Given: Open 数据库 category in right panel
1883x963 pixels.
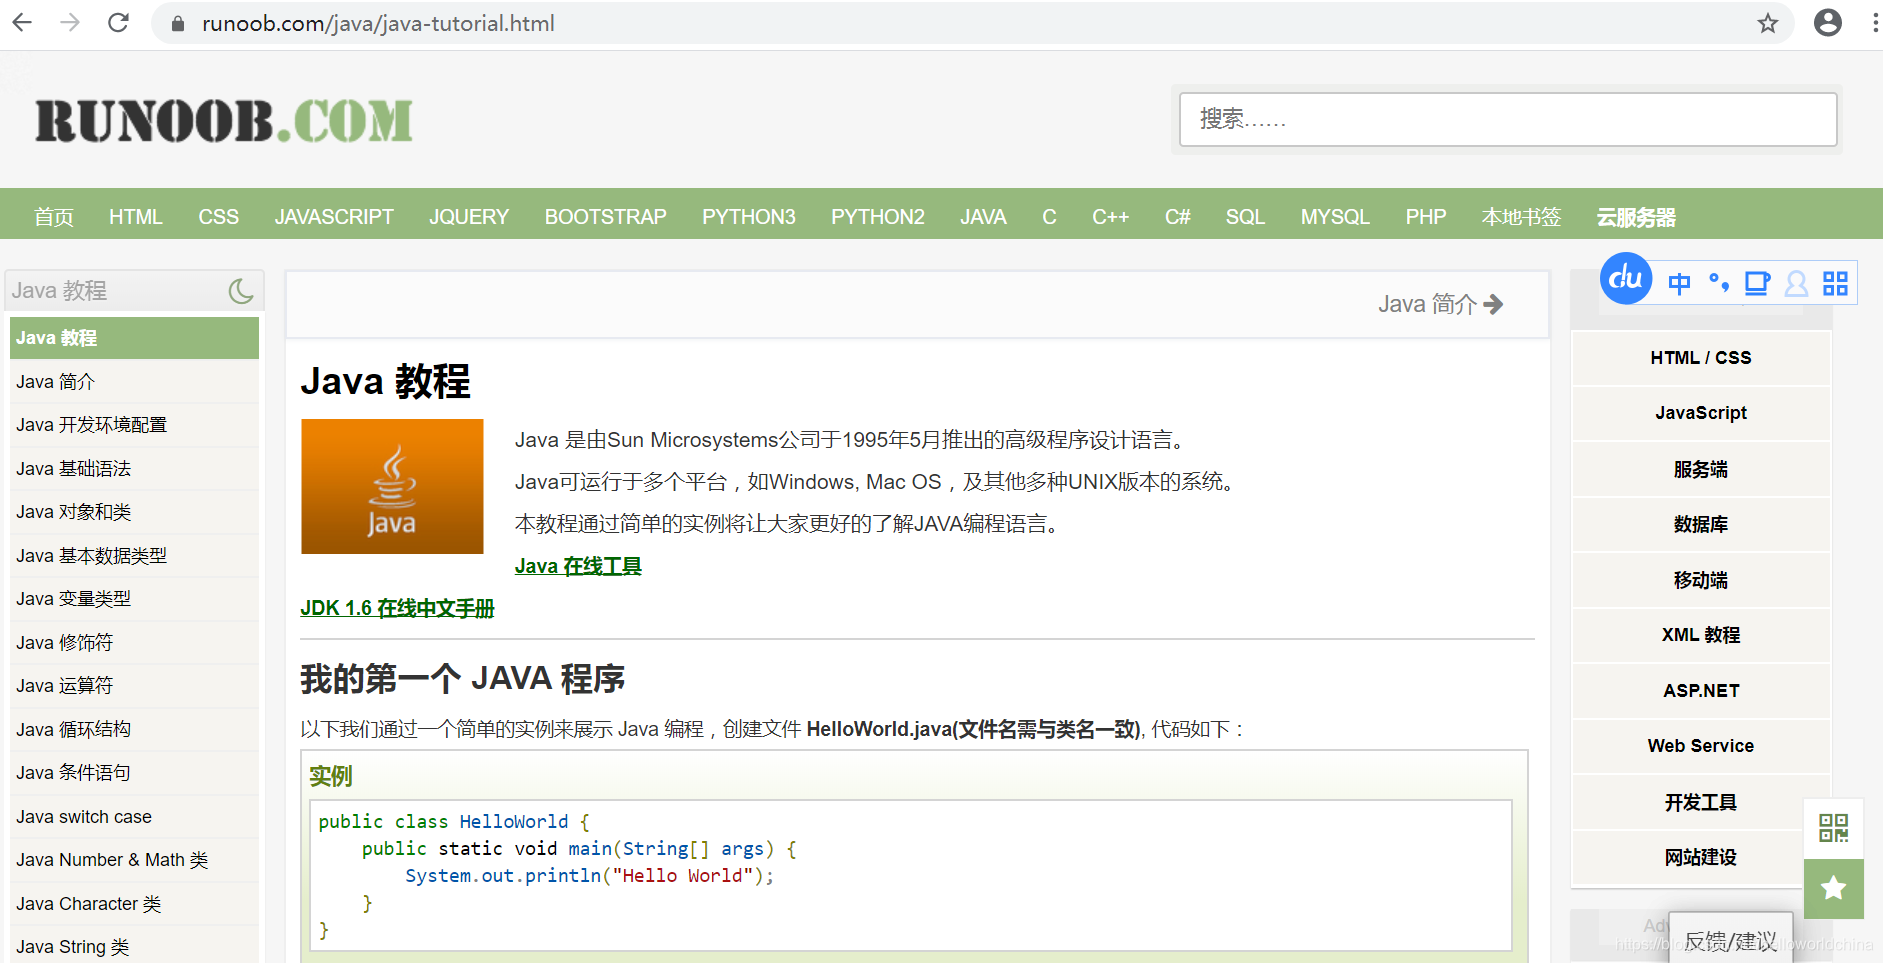Looking at the screenshot, I should 1701,524.
